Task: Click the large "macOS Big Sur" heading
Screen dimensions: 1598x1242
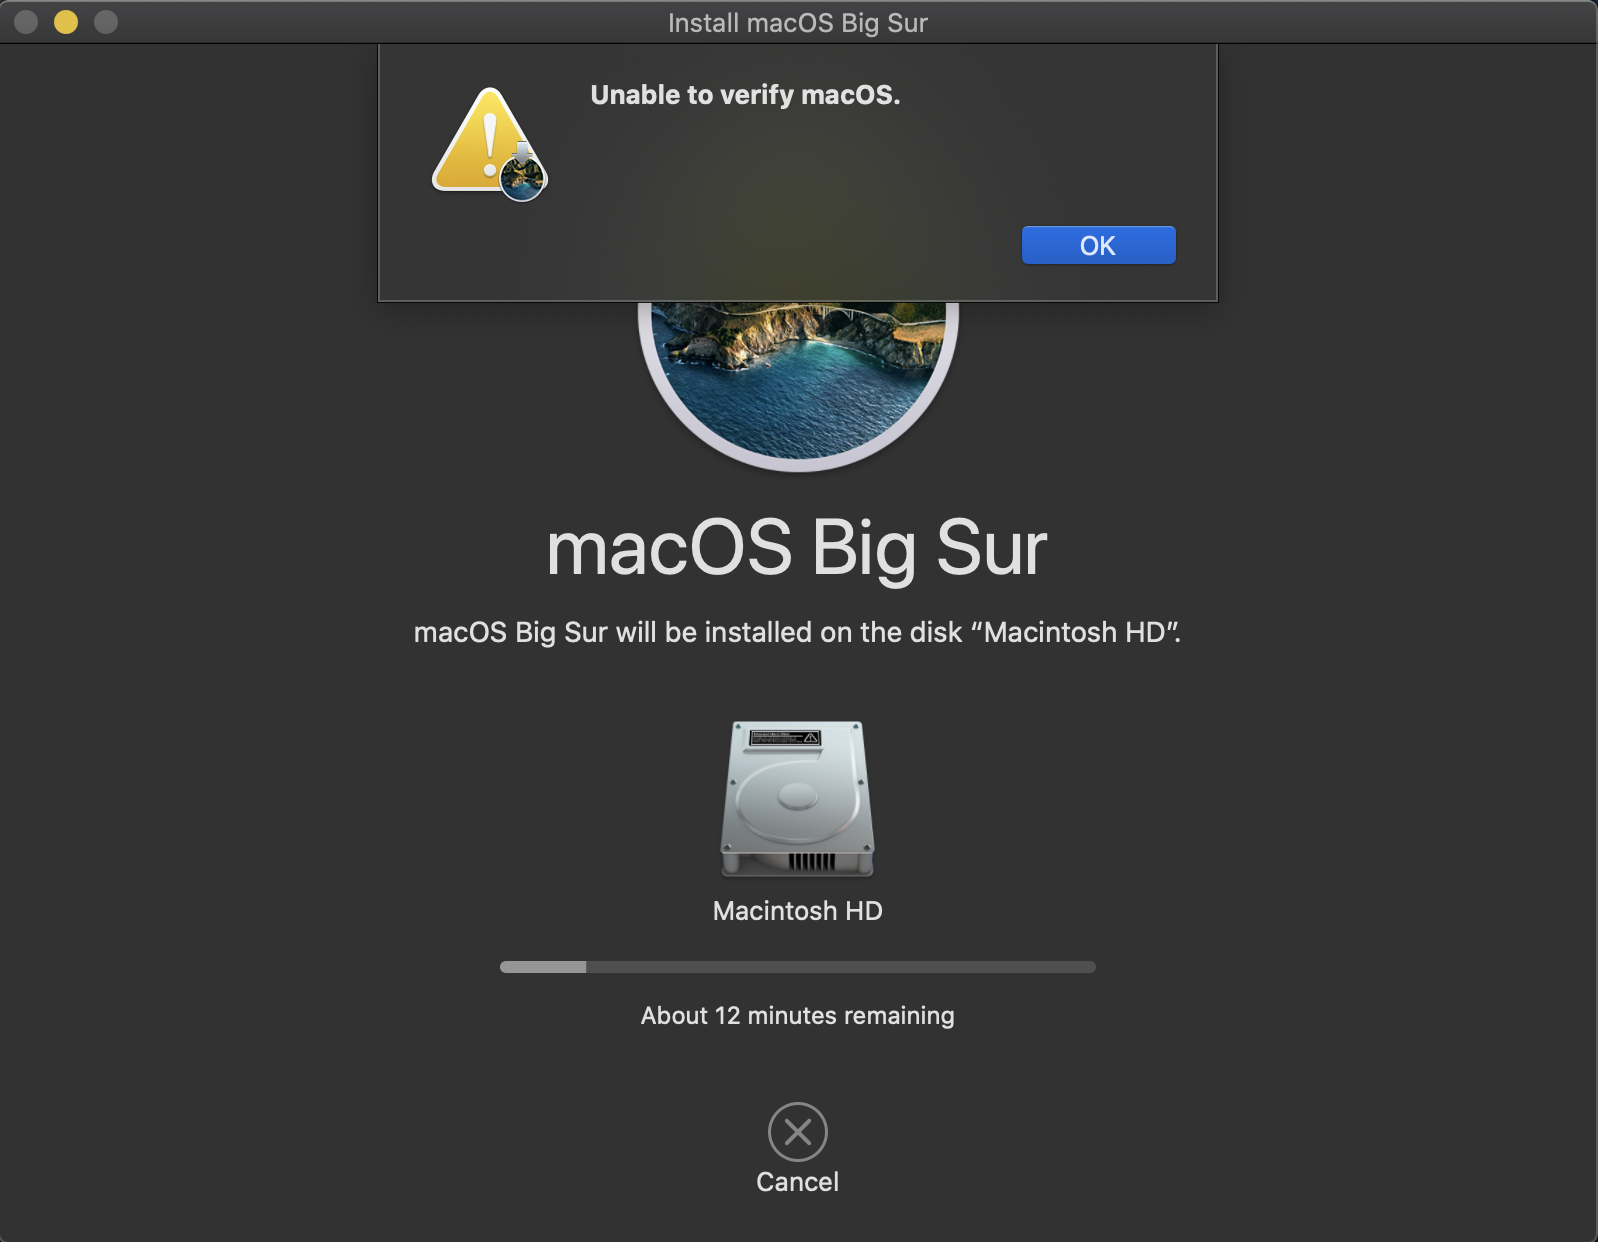Action: (x=797, y=548)
